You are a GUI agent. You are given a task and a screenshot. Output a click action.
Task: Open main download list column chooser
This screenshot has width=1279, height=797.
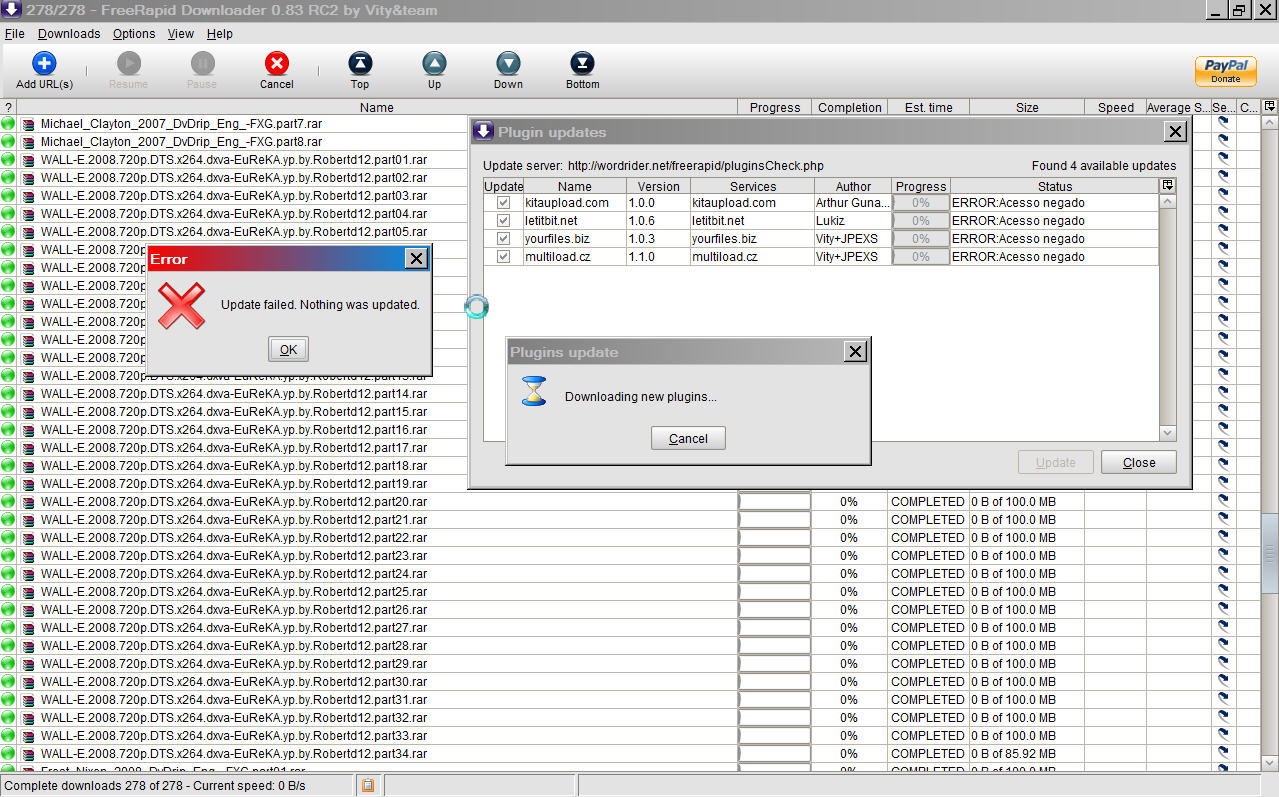coord(1269,107)
